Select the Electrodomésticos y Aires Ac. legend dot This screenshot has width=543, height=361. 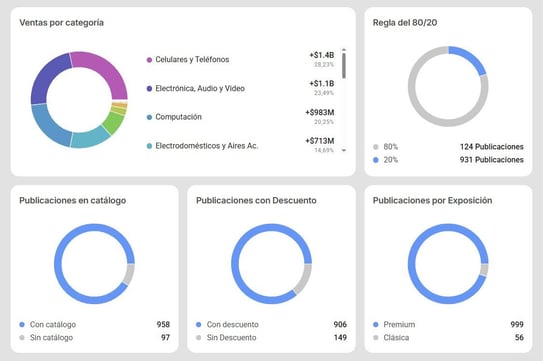click(149, 146)
